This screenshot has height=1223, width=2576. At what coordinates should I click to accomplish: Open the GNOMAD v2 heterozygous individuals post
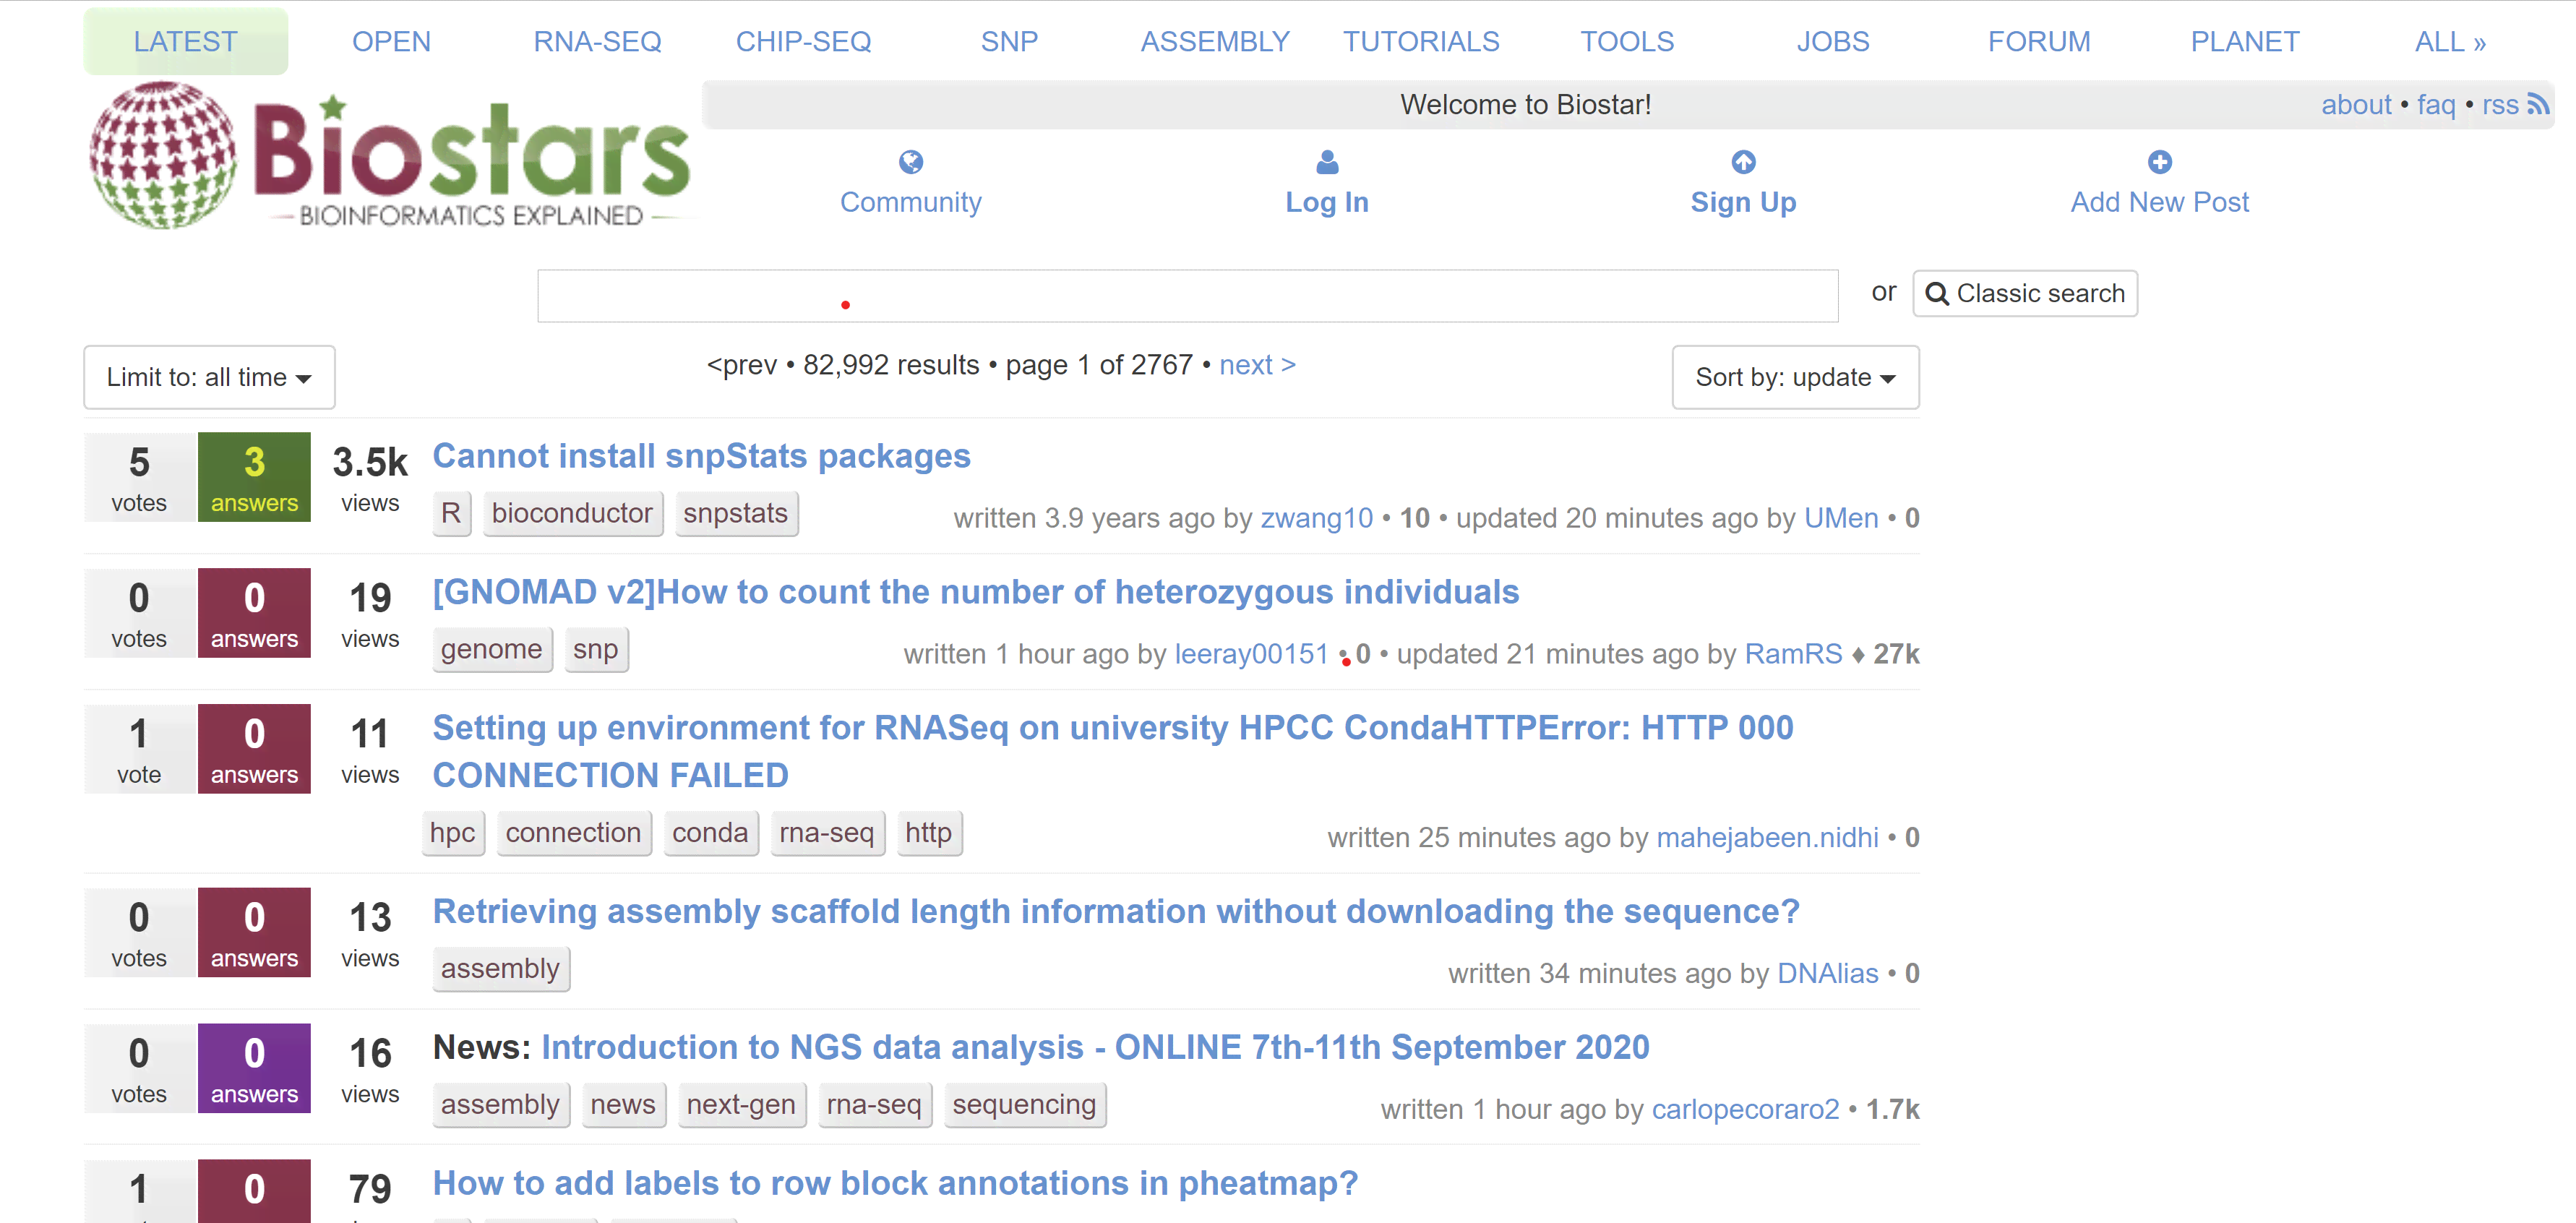(975, 592)
